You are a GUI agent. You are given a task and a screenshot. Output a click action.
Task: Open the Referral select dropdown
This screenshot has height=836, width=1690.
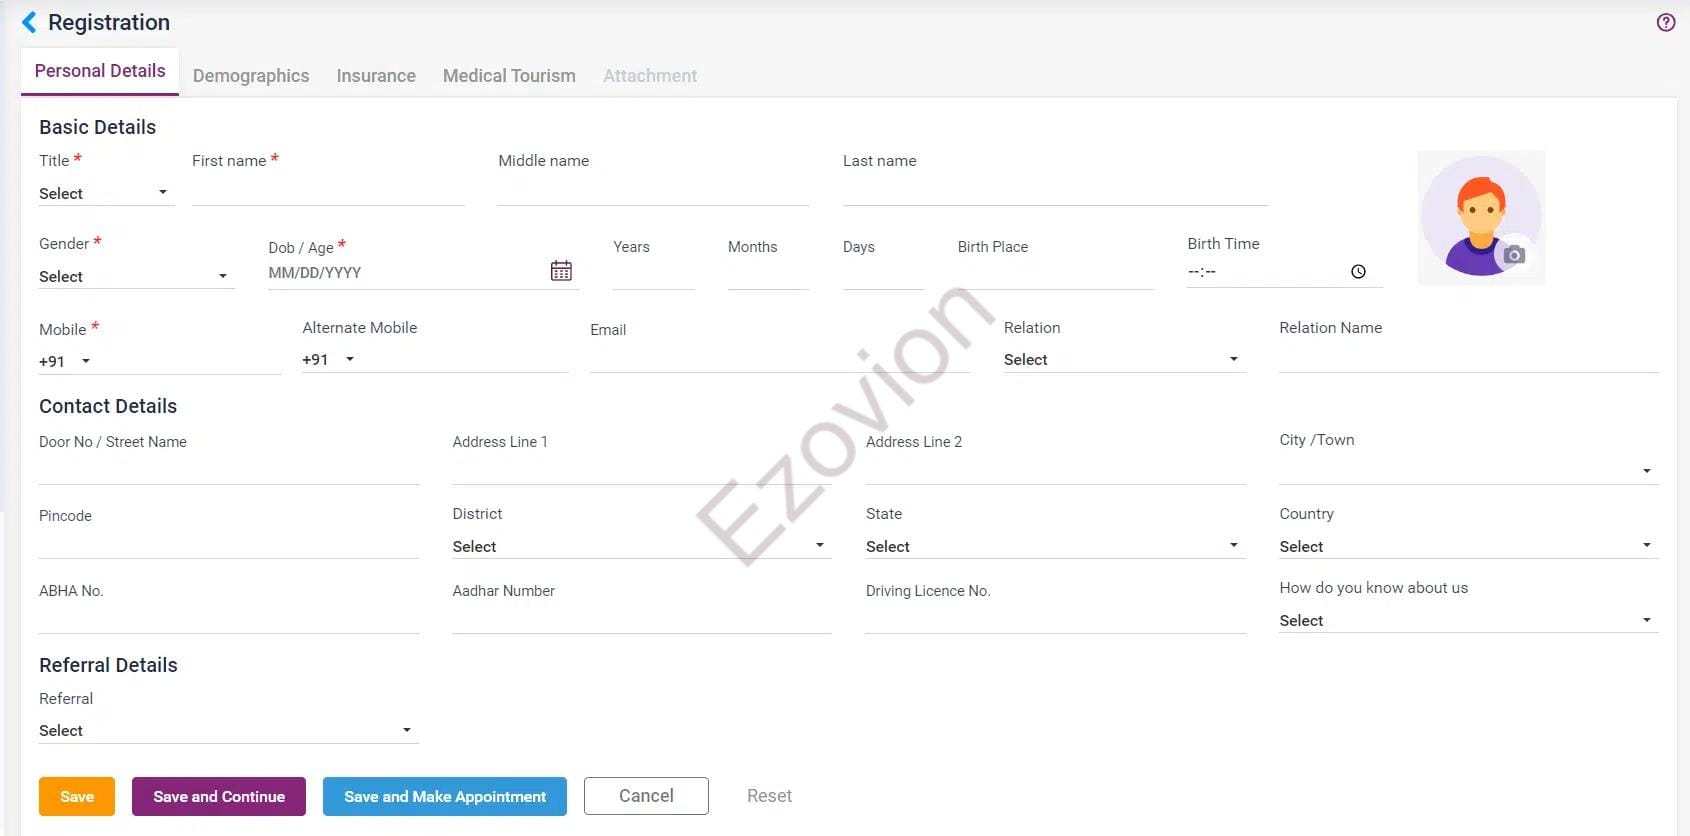[x=227, y=731]
